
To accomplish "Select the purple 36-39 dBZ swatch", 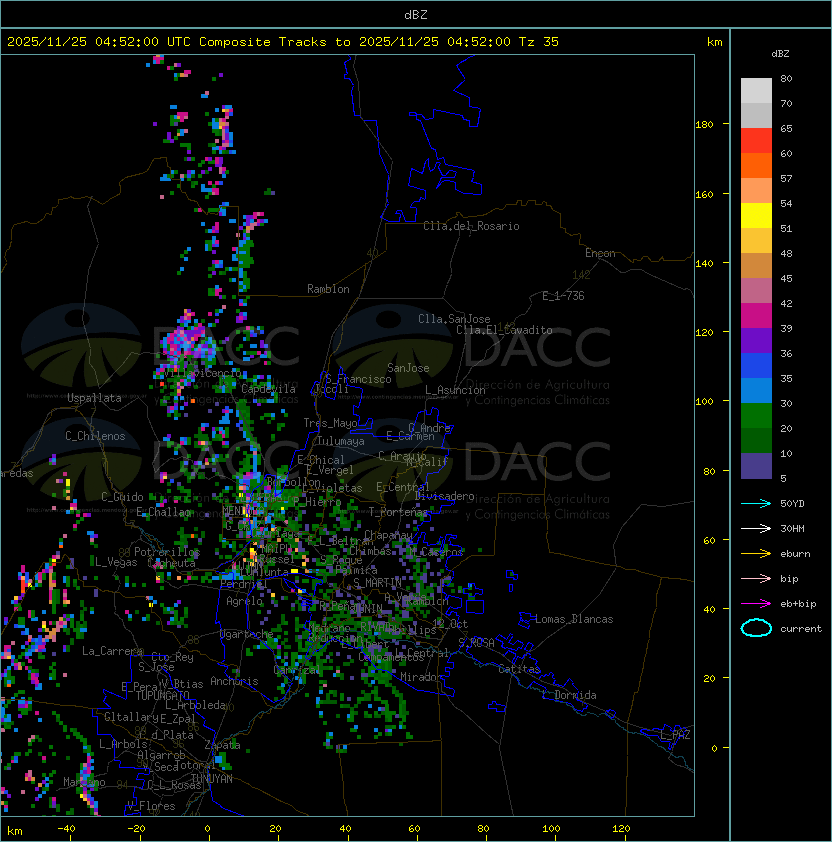I will [x=756, y=340].
